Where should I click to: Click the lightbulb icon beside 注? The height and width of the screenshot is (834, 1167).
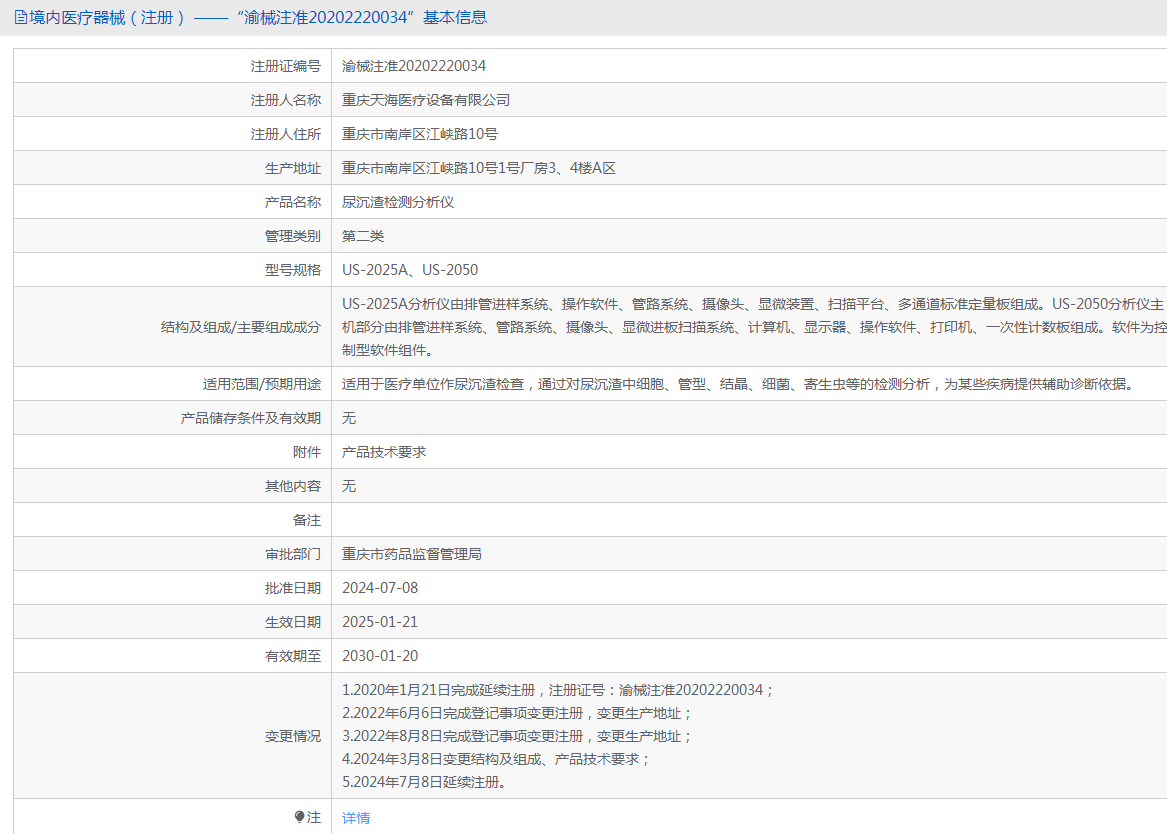pos(300,817)
